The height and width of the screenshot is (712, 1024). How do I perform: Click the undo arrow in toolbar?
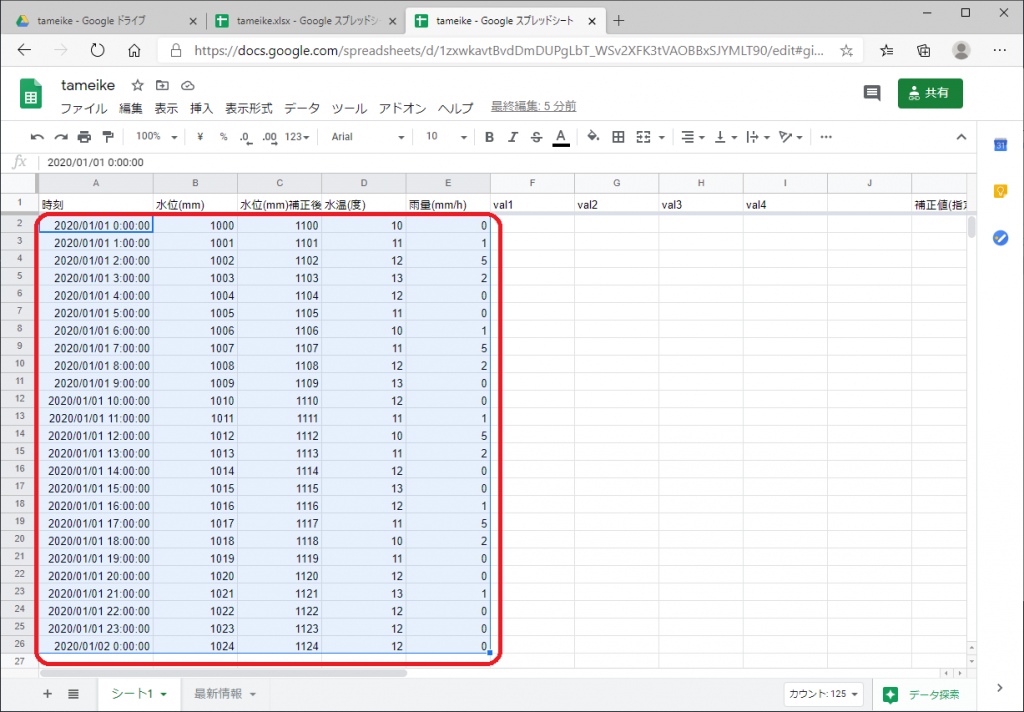click(37, 137)
